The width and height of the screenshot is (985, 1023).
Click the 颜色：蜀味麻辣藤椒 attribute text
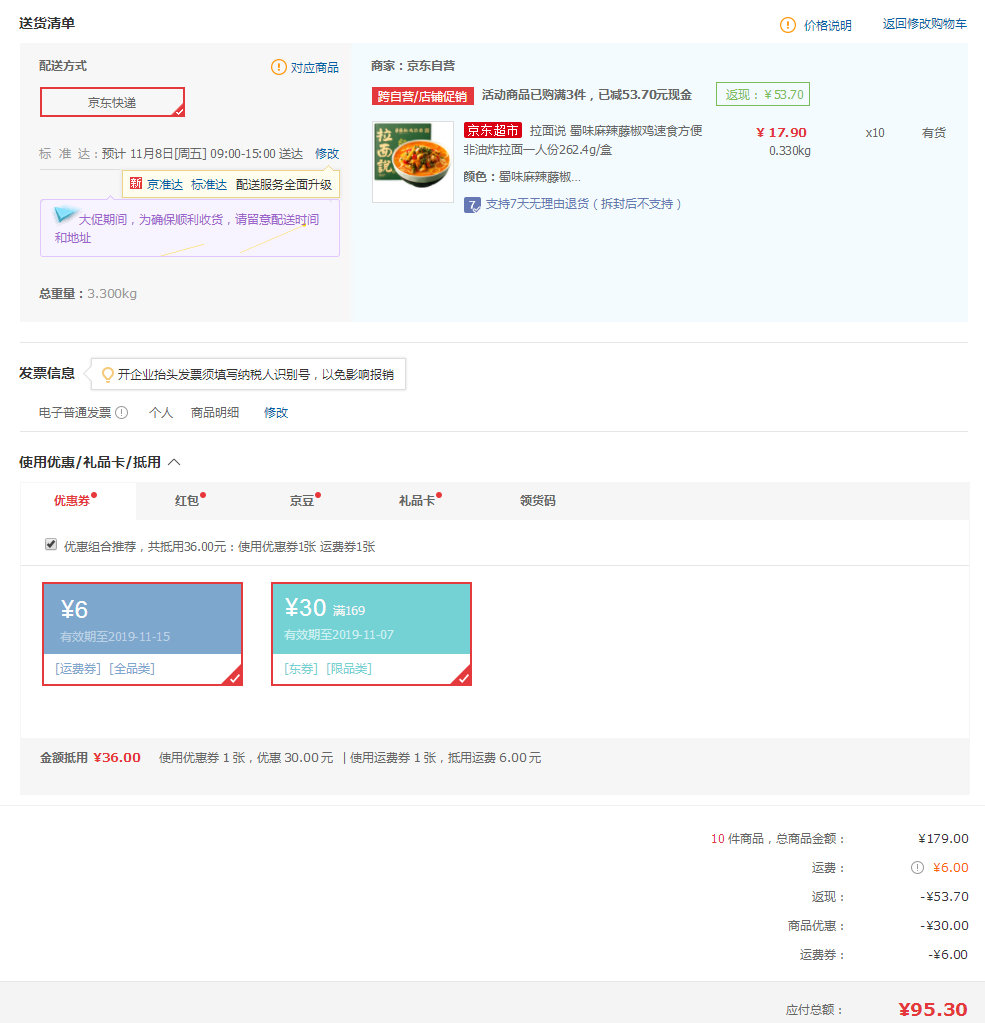pos(522,177)
